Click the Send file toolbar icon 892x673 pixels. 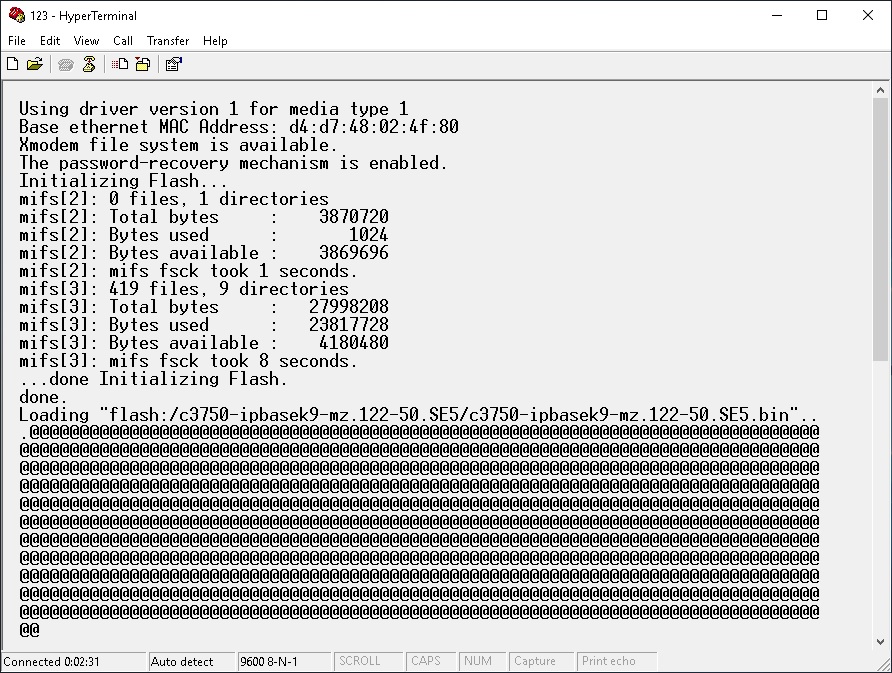(x=120, y=64)
